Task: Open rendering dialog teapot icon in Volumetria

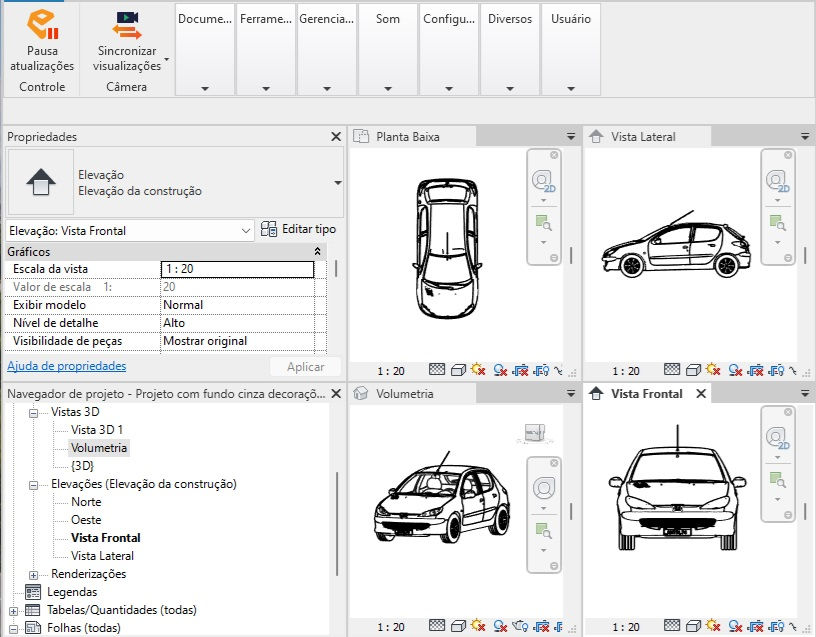Action: [520, 626]
